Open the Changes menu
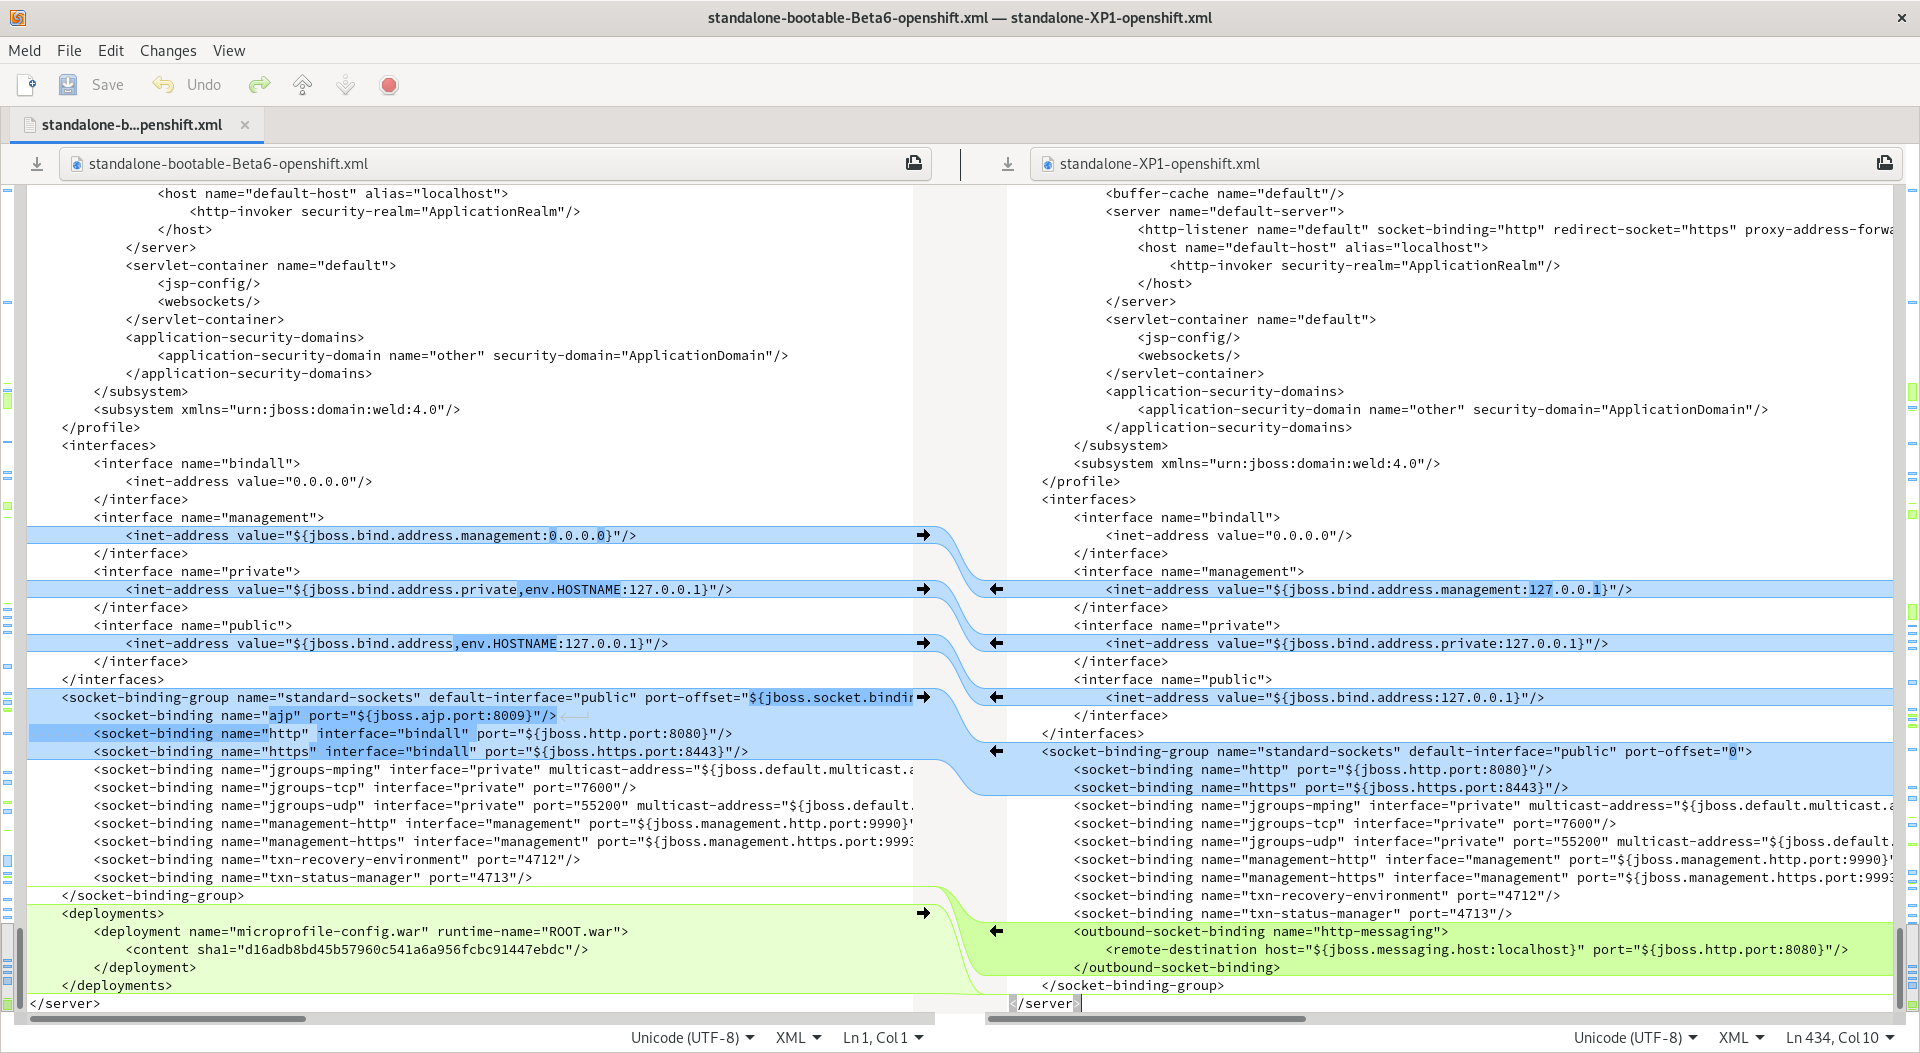Viewport: 1920px width, 1053px height. [x=168, y=51]
